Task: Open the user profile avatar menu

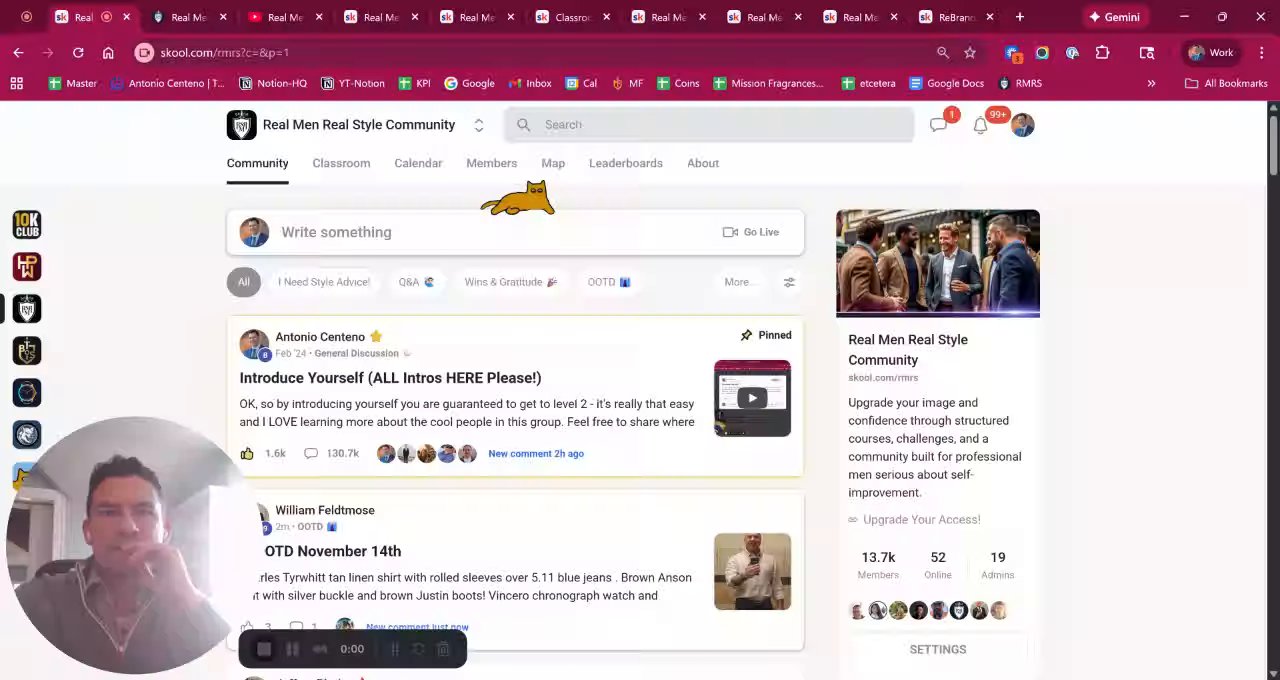Action: pos(1022,125)
